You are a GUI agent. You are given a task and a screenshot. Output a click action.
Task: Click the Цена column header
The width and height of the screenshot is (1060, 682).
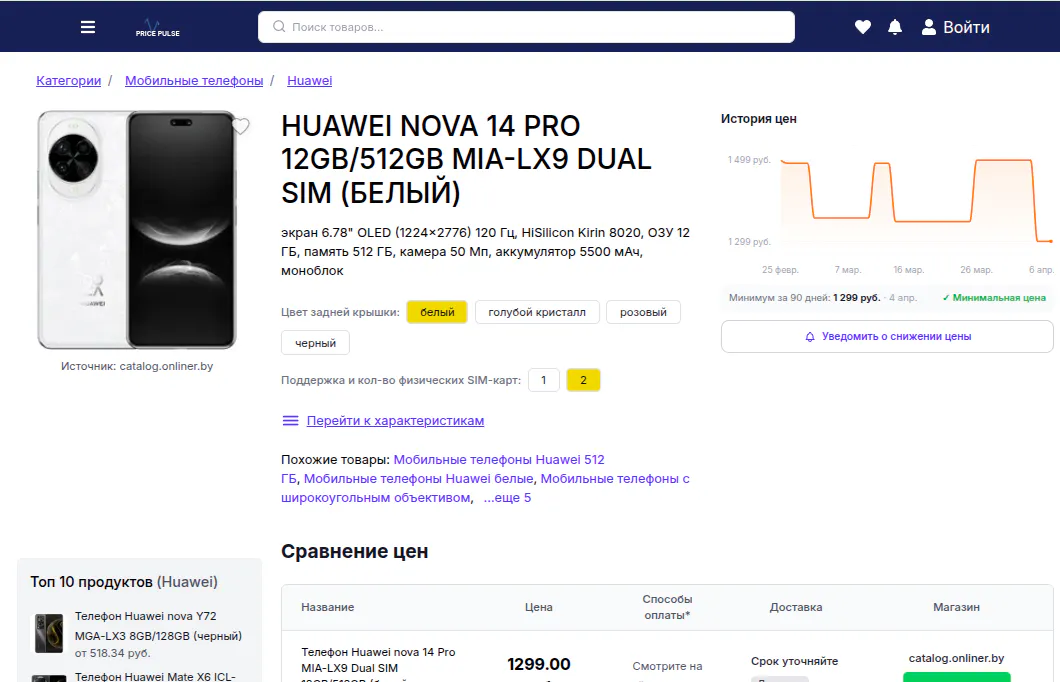(x=539, y=607)
